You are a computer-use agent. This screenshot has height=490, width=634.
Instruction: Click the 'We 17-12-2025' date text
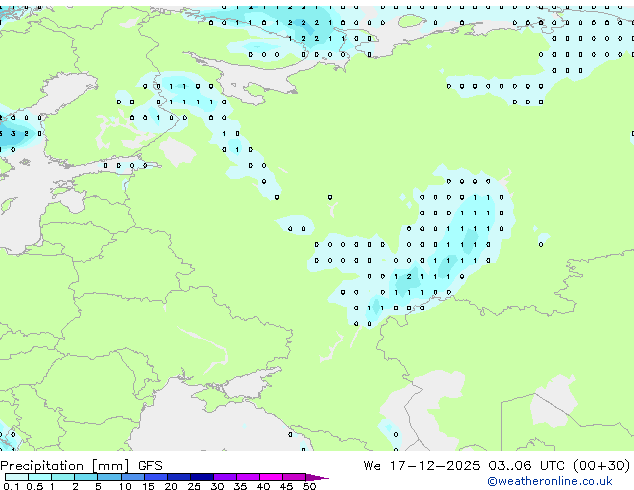coord(422,466)
